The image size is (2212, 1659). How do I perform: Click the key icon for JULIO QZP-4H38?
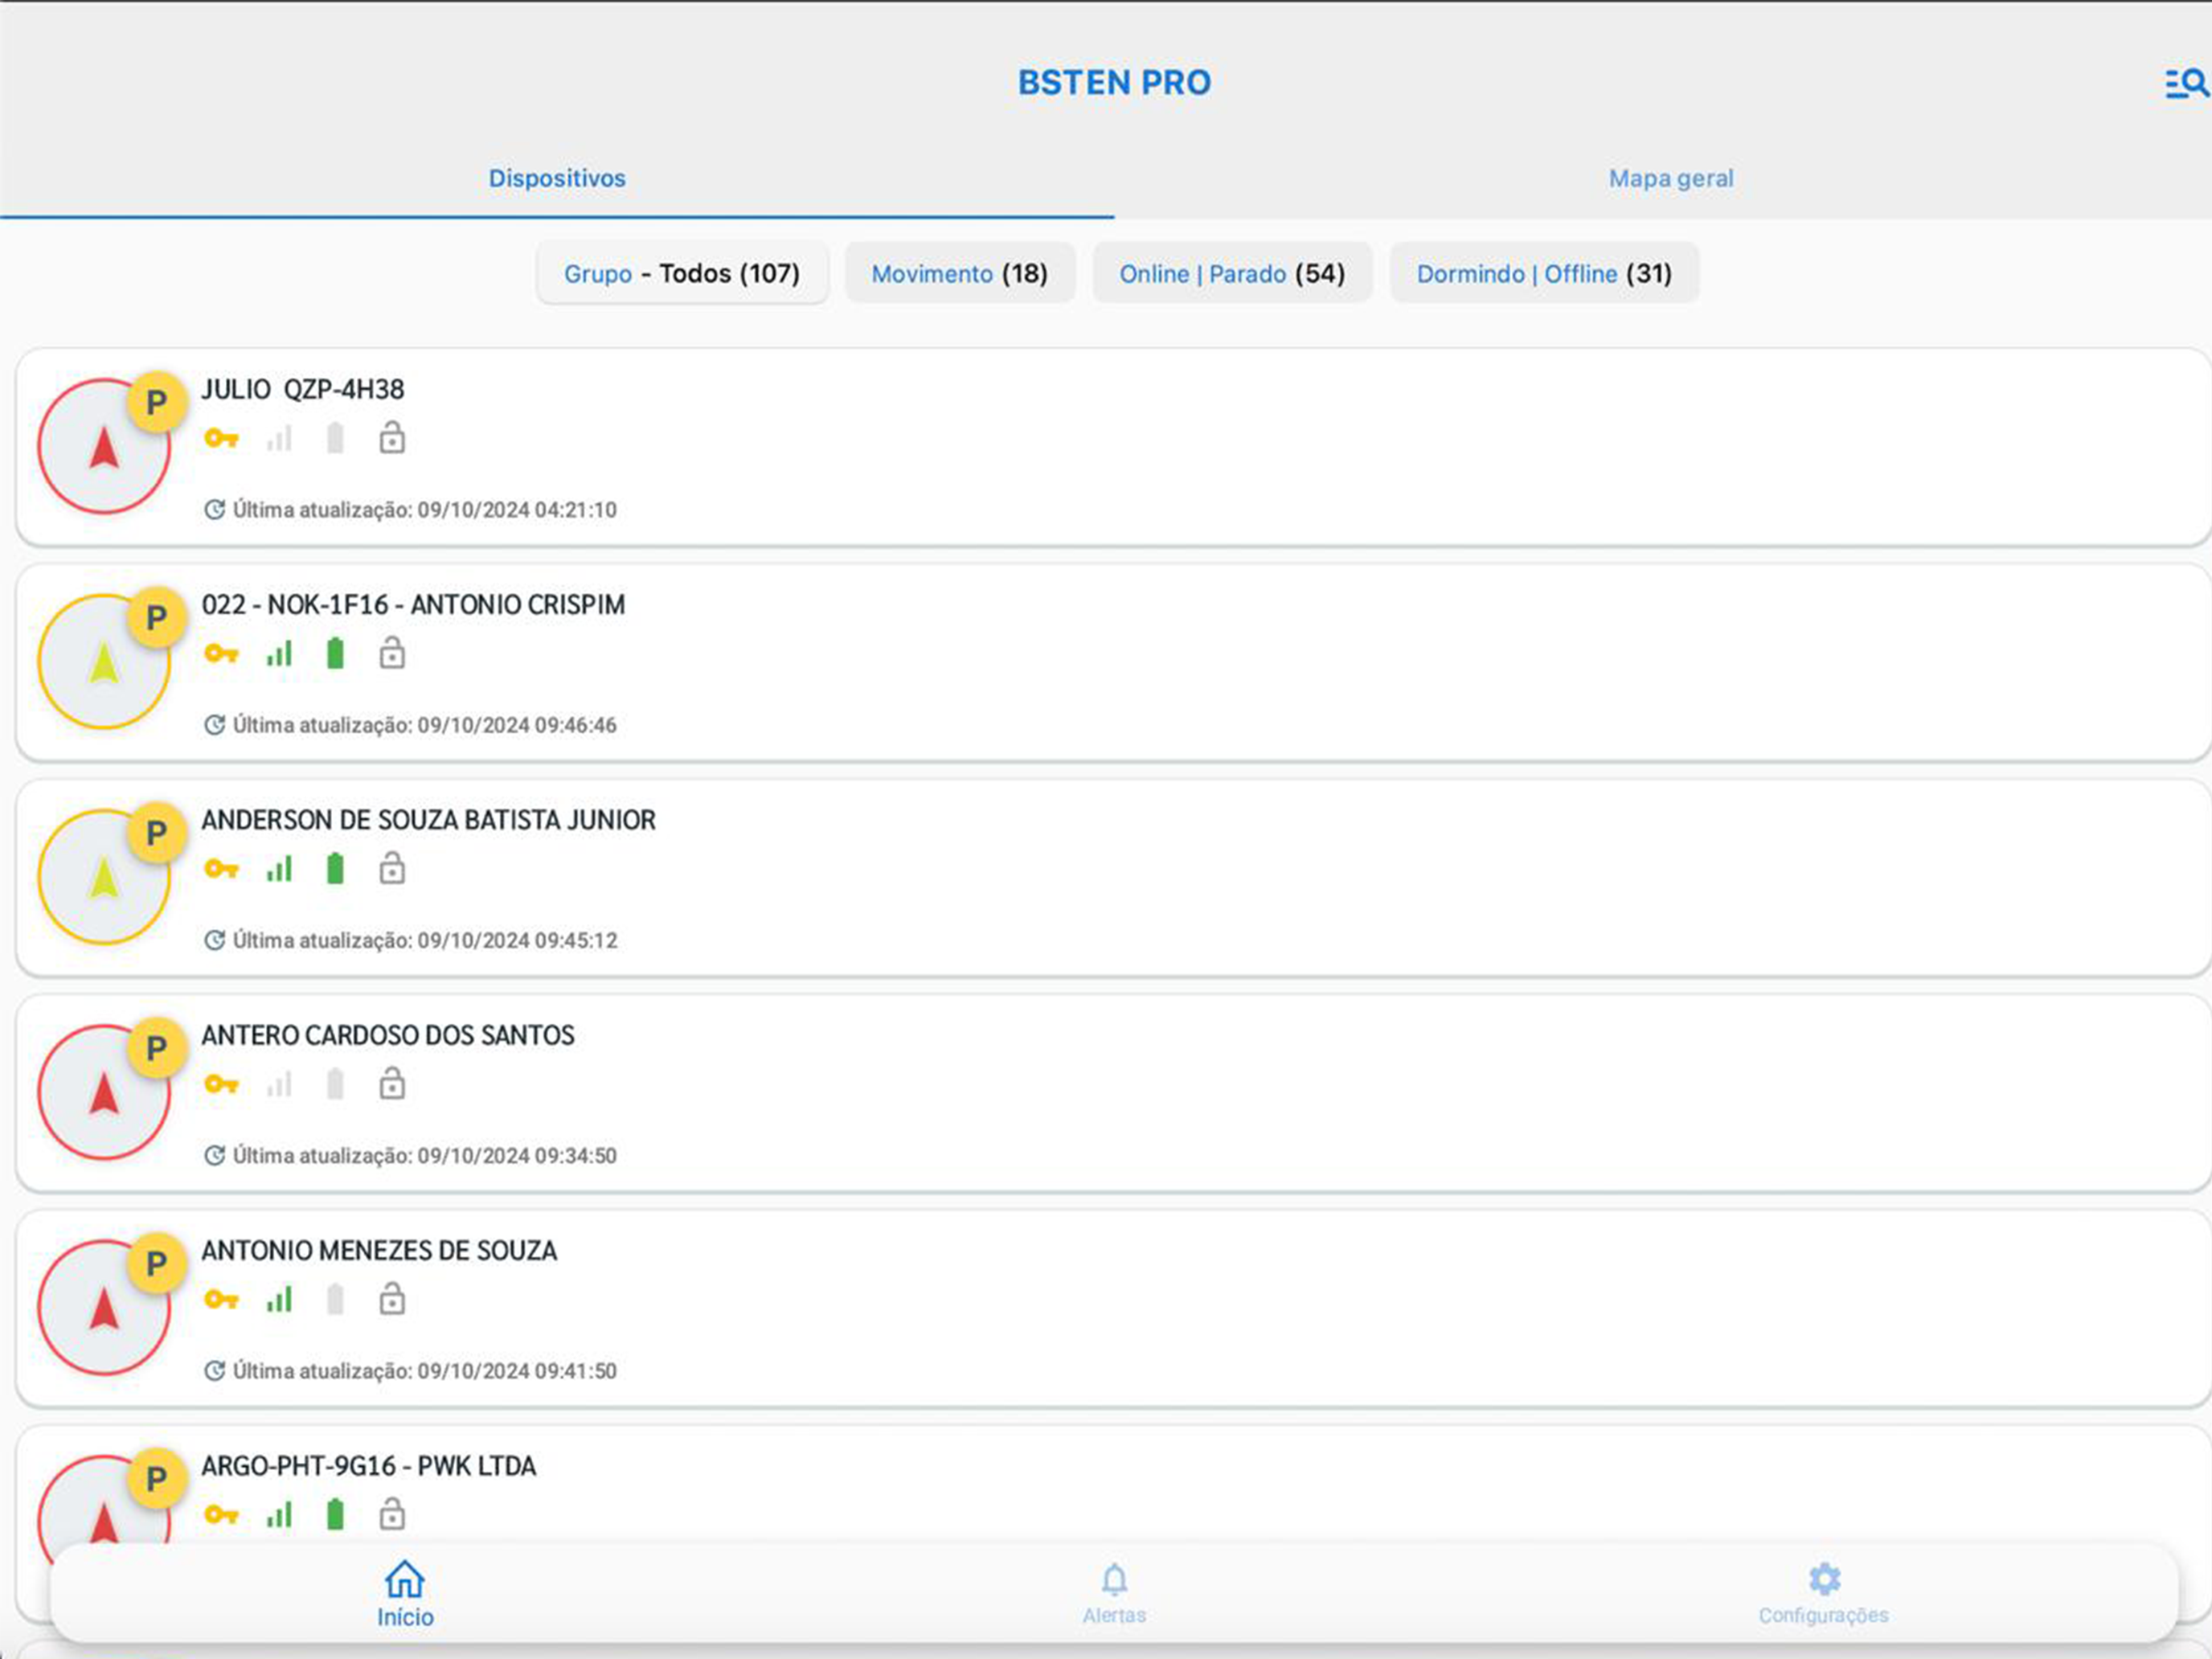tap(221, 438)
